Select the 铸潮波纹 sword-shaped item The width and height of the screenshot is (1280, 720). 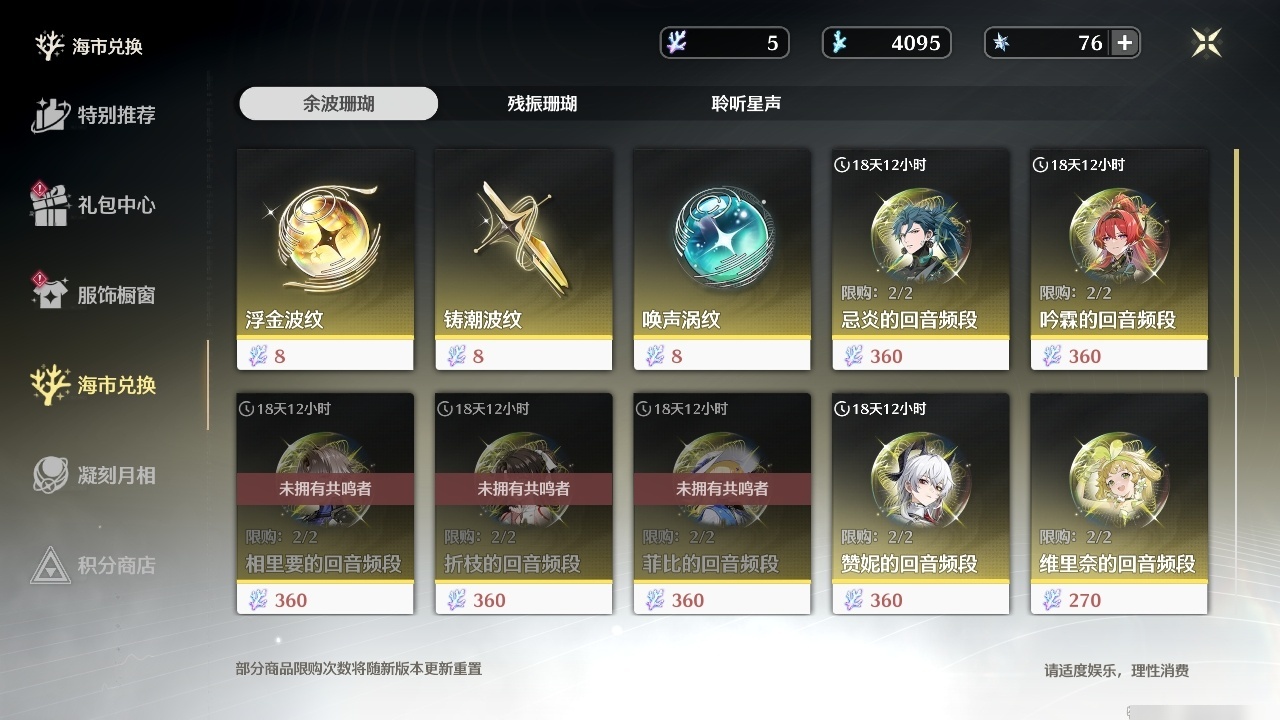pyautogui.click(x=523, y=260)
